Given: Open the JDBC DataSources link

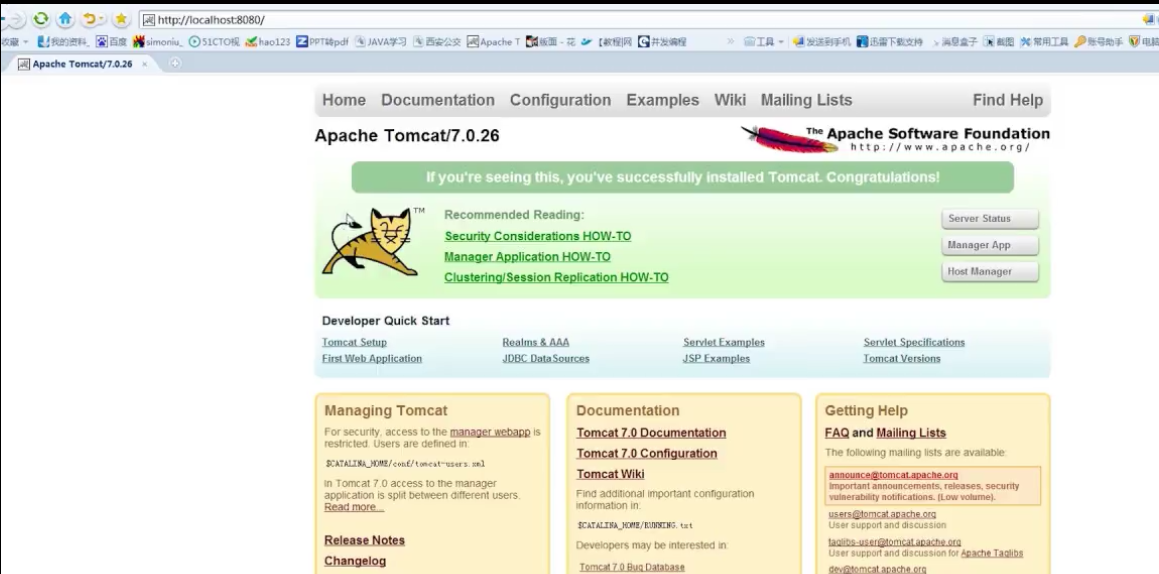Looking at the screenshot, I should coord(546,358).
